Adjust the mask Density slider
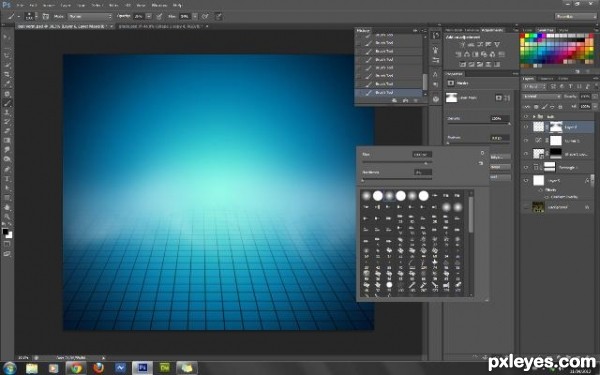 point(479,124)
